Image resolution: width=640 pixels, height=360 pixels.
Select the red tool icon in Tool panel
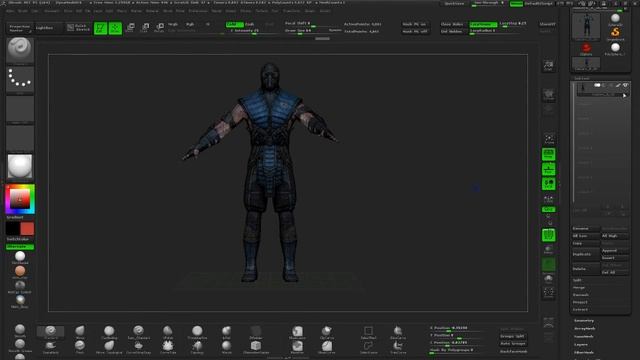[586, 49]
